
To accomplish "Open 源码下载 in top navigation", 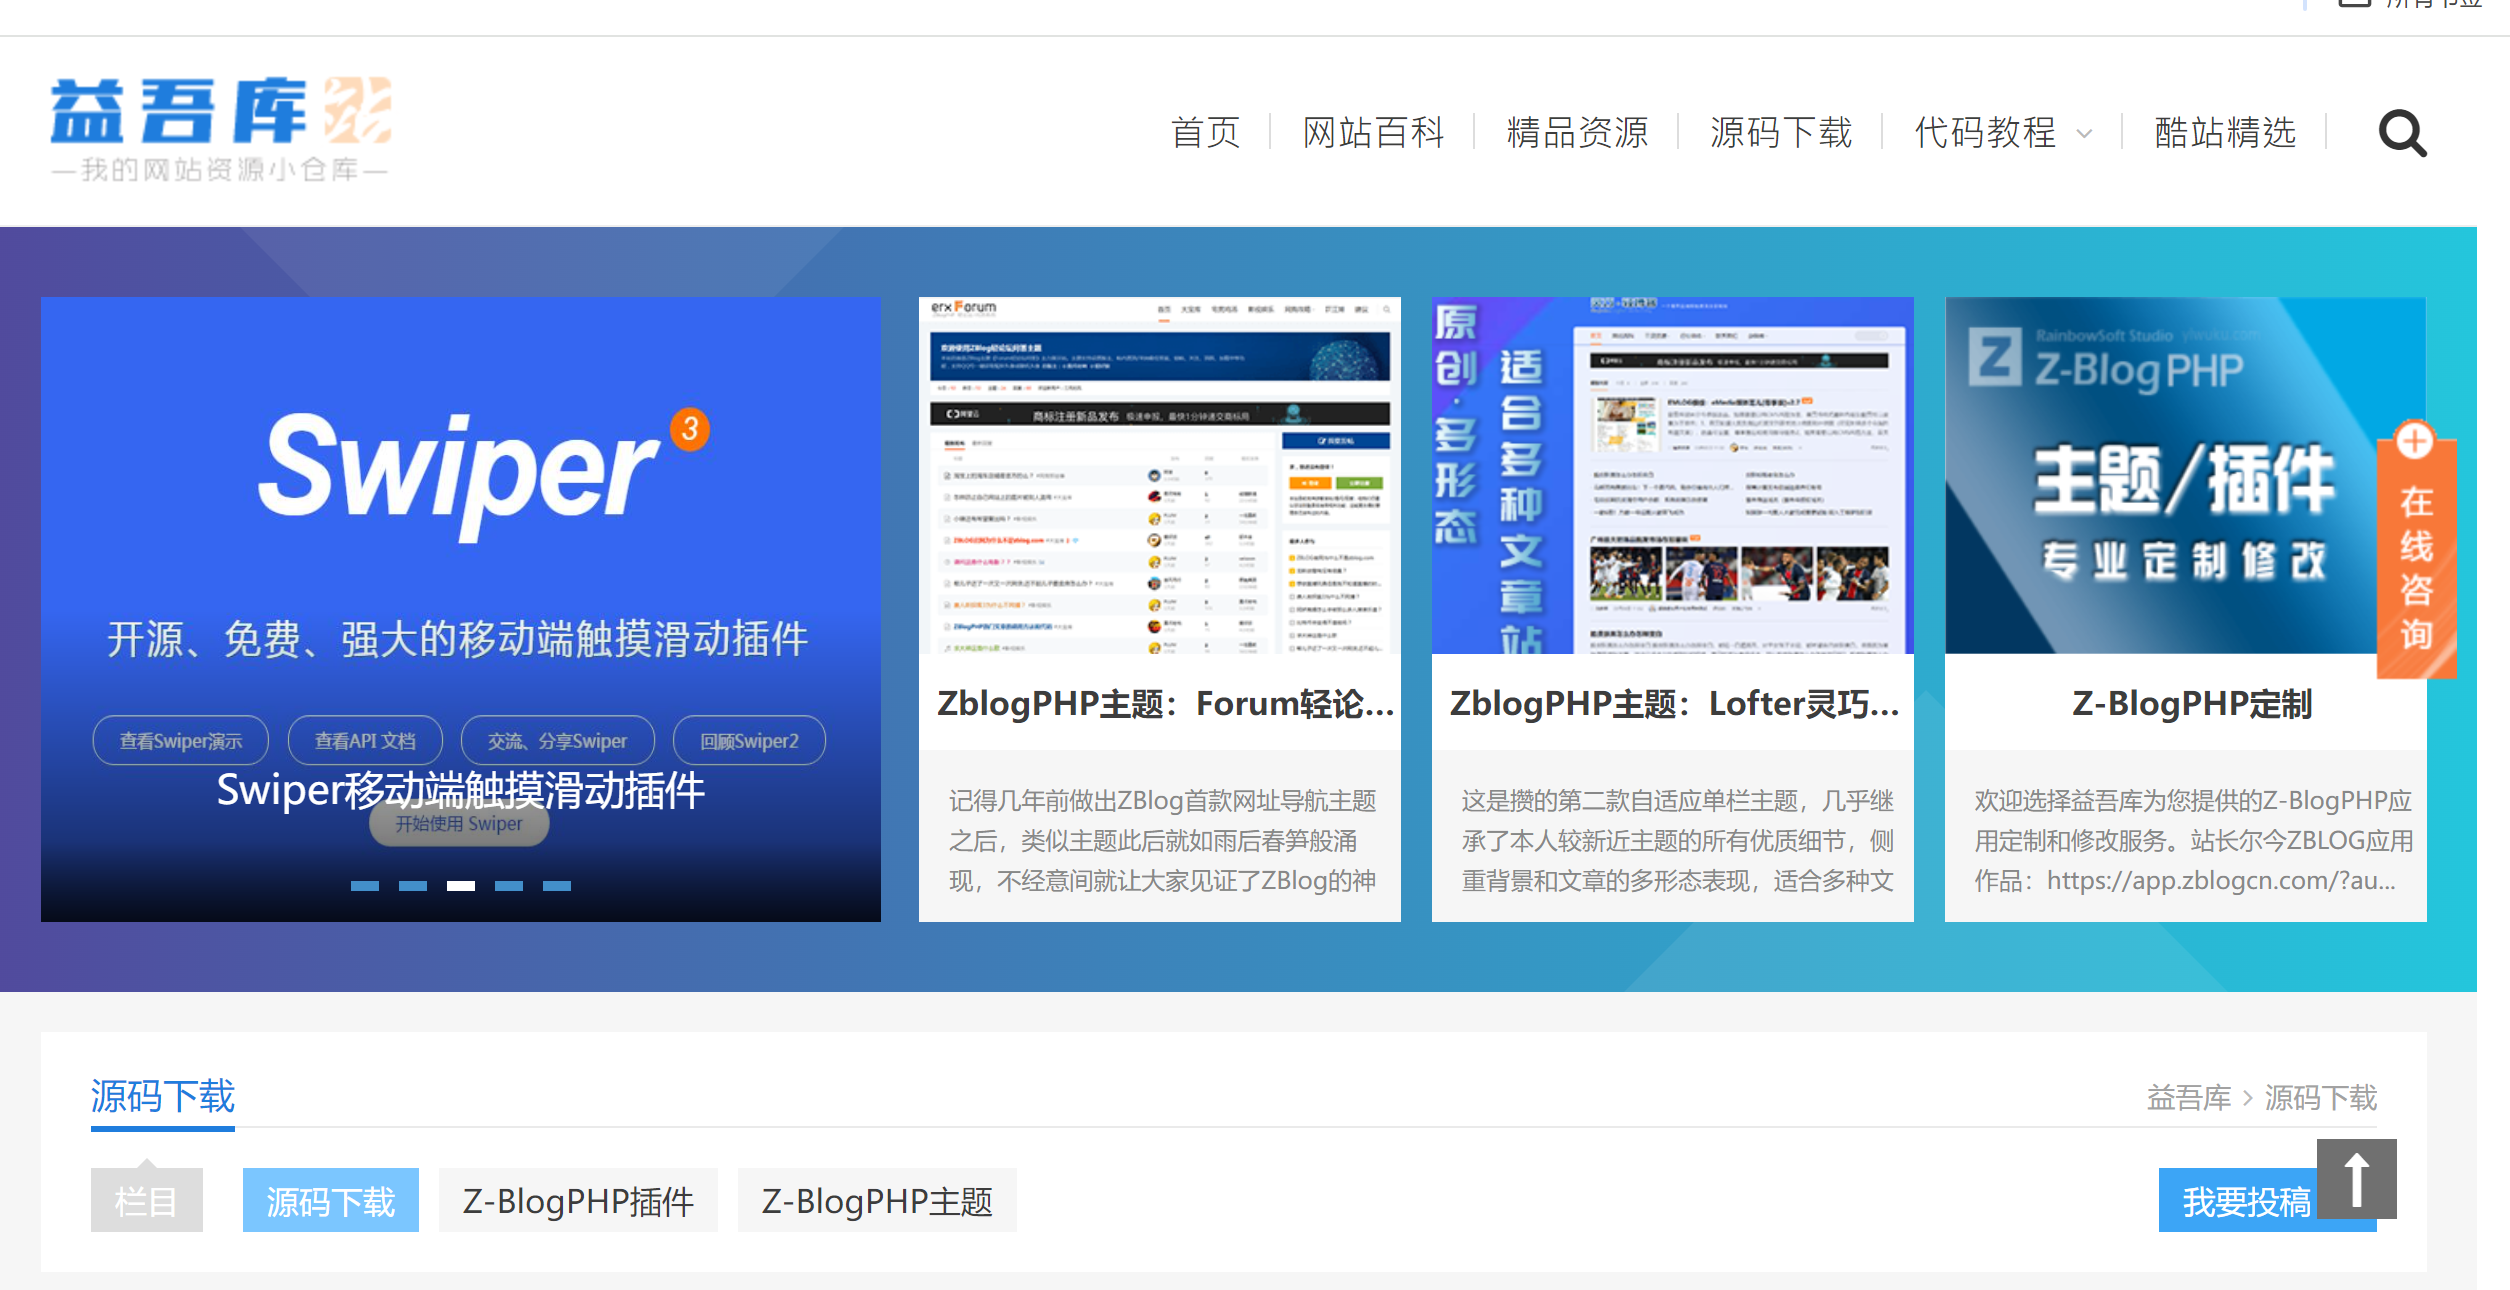I will point(1781,133).
